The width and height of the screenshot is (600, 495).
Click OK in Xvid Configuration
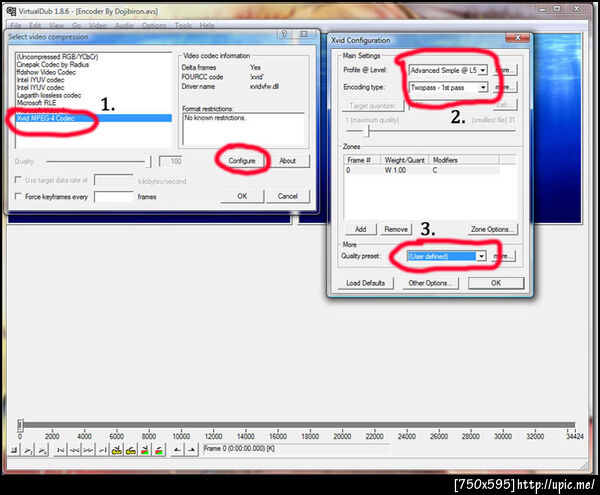(496, 283)
